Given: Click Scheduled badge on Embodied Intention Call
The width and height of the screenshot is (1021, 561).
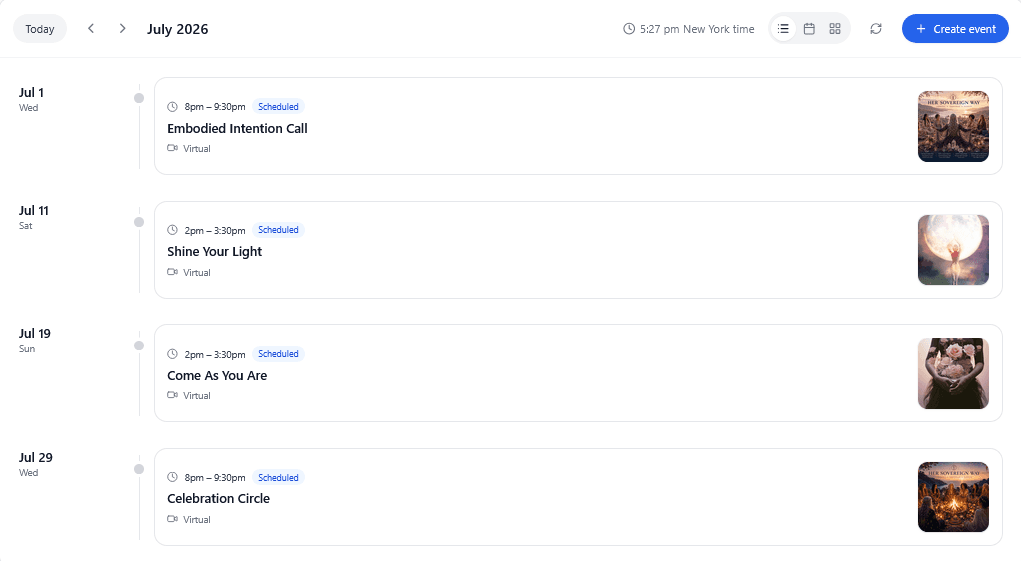Looking at the screenshot, I should tap(278, 107).
